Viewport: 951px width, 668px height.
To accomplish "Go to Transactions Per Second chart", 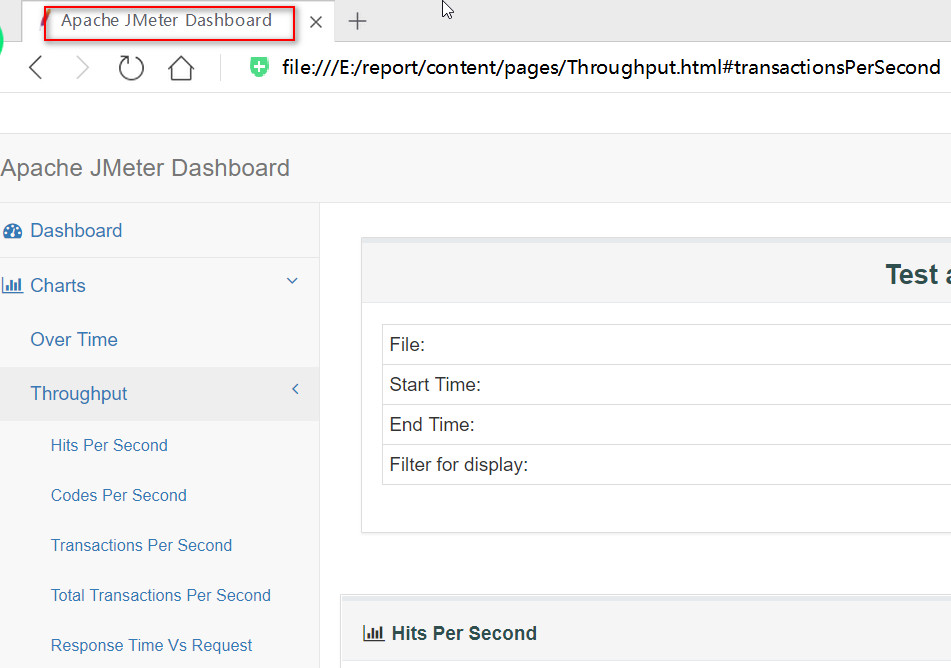I will click(x=141, y=545).
